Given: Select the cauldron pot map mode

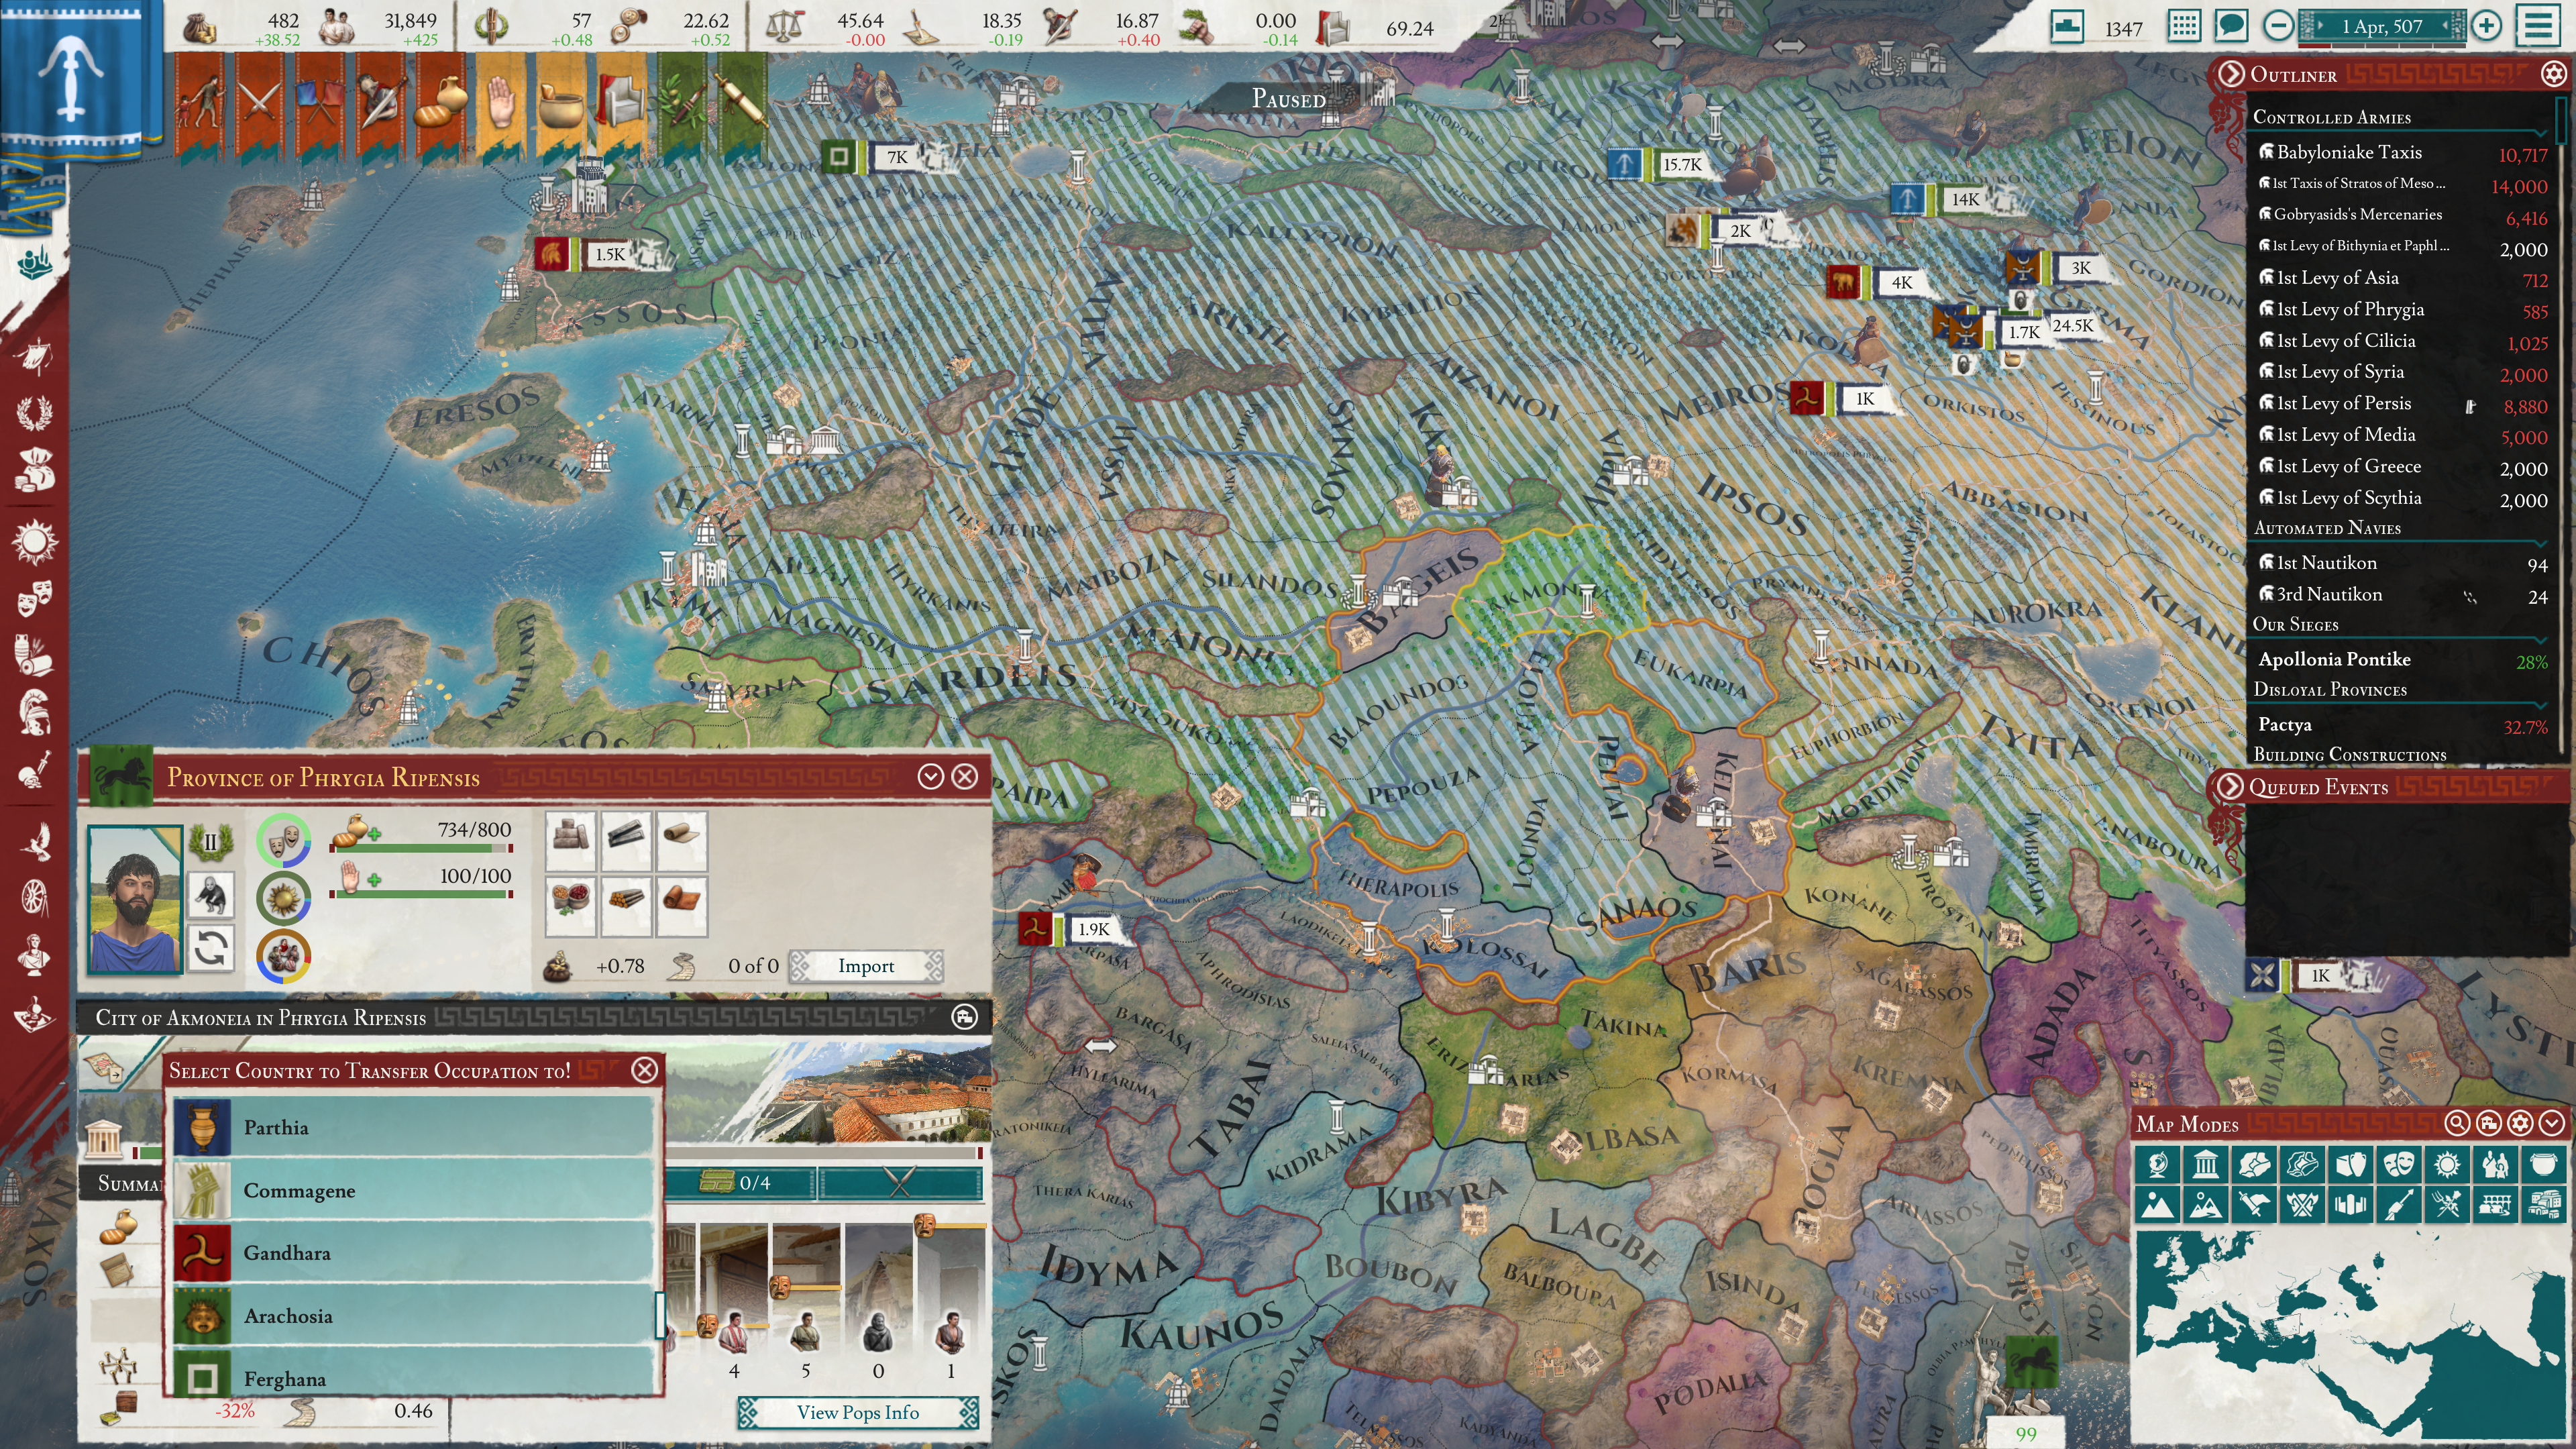Looking at the screenshot, I should (2543, 1164).
